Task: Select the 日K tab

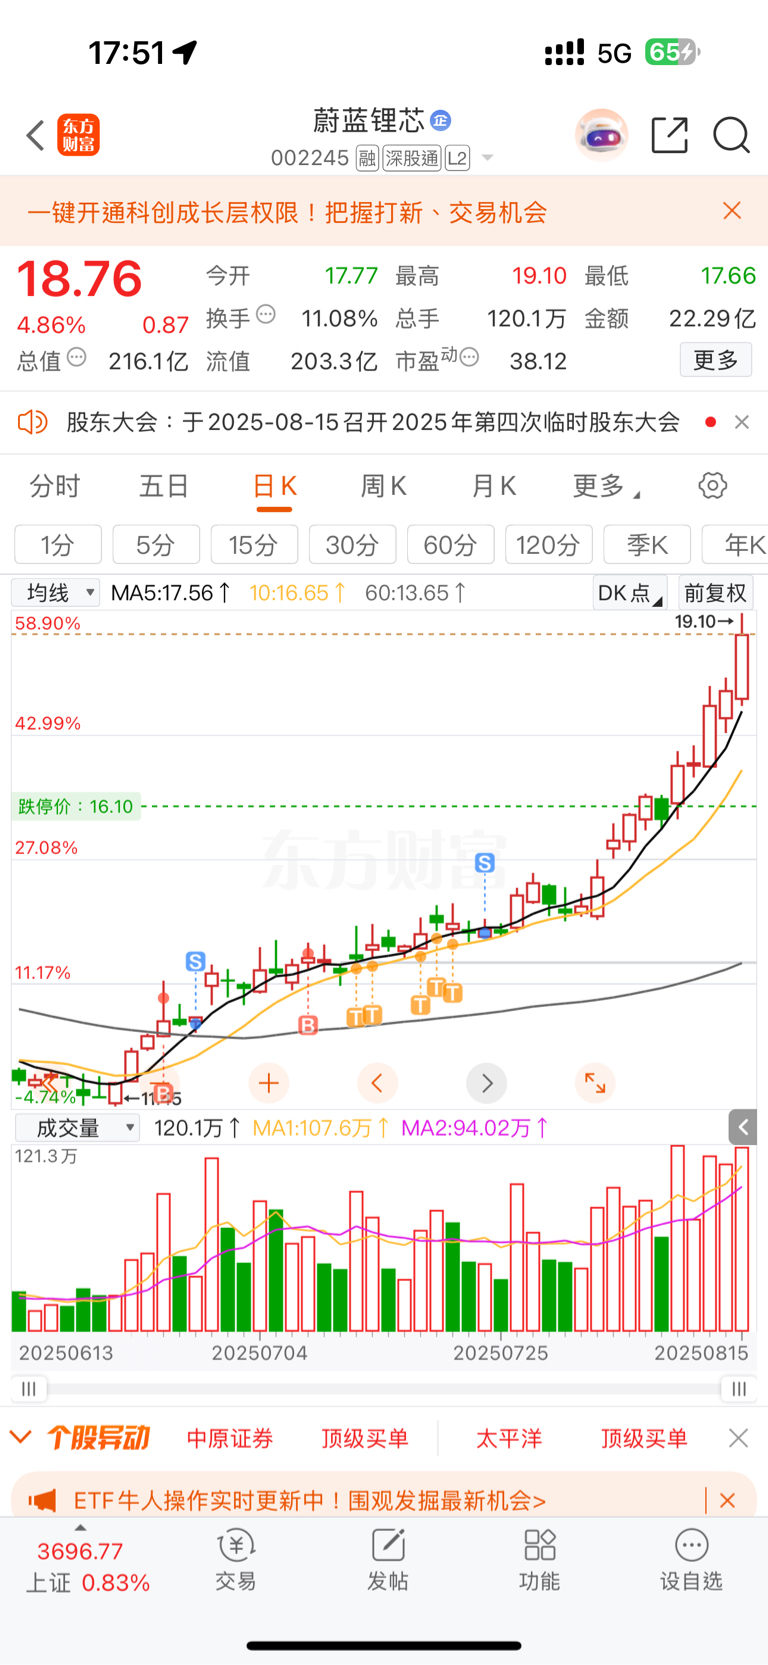Action: [x=274, y=486]
